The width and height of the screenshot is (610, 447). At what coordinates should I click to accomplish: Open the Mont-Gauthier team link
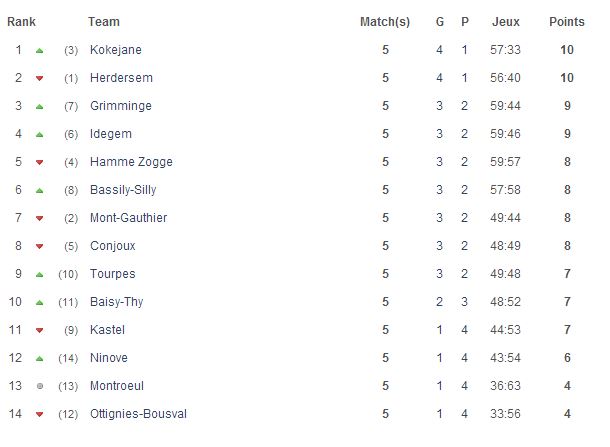pyautogui.click(x=128, y=218)
